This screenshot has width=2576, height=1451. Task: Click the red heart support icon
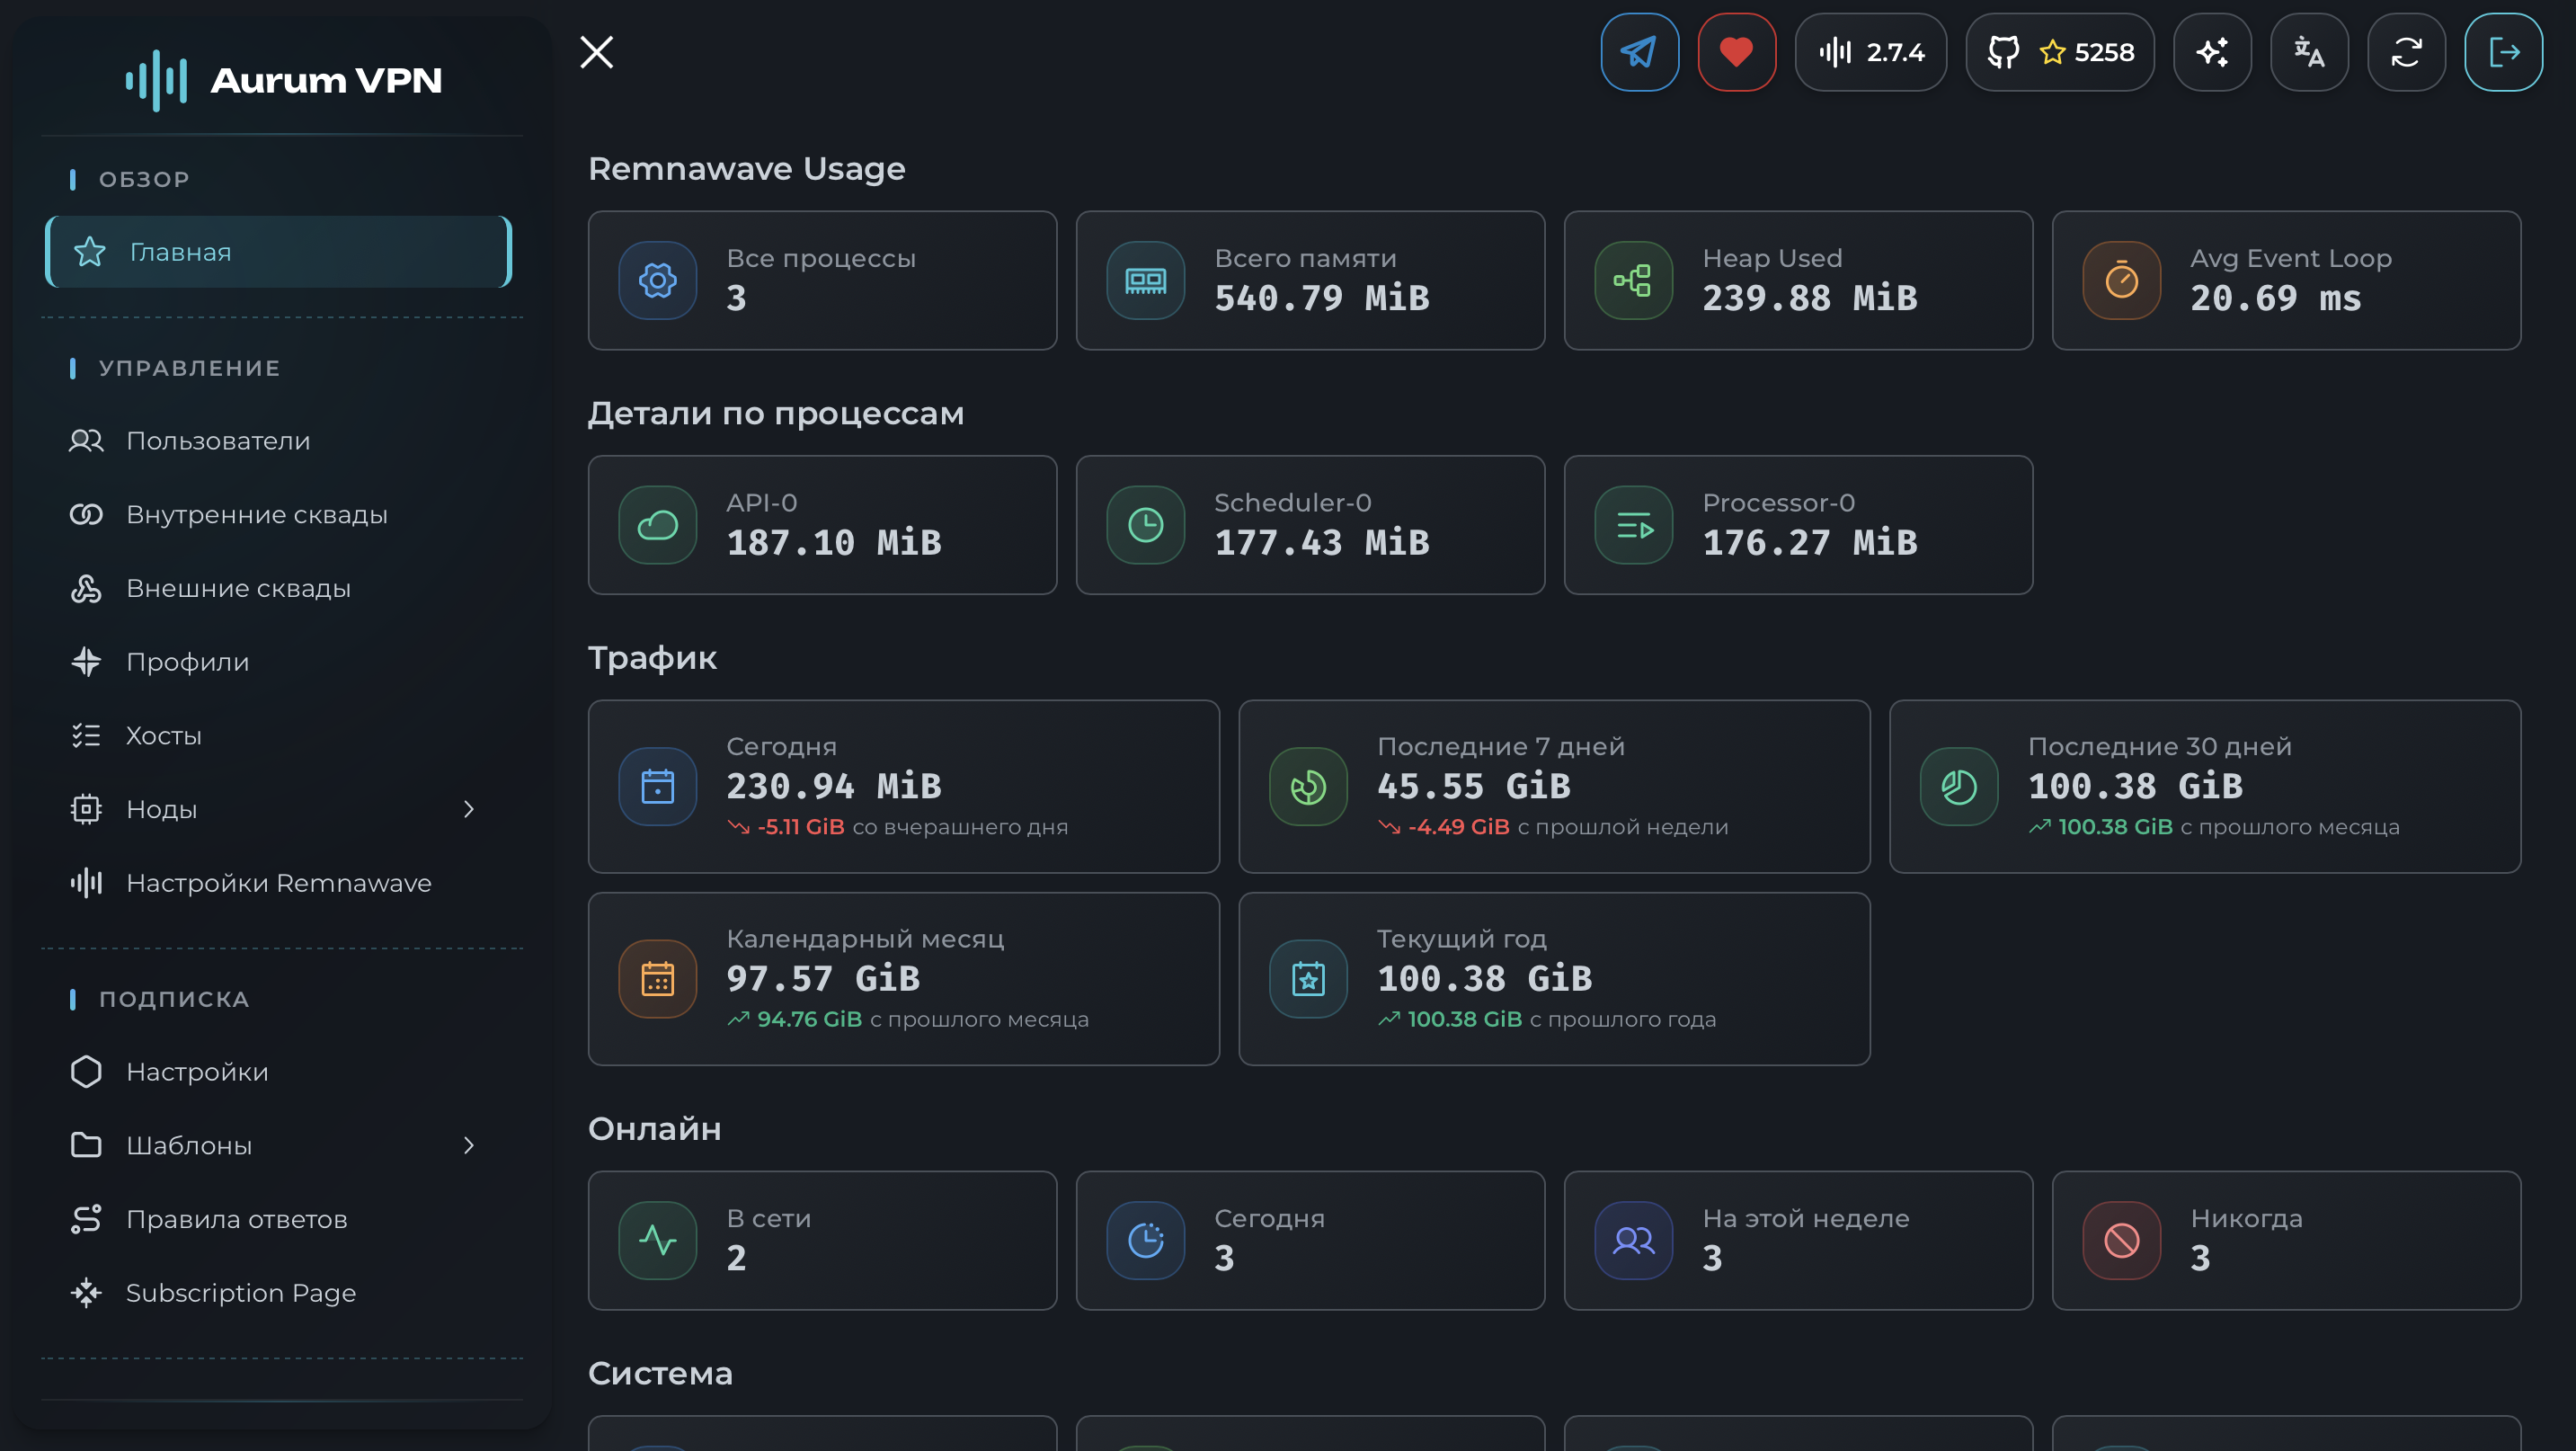pos(1736,52)
